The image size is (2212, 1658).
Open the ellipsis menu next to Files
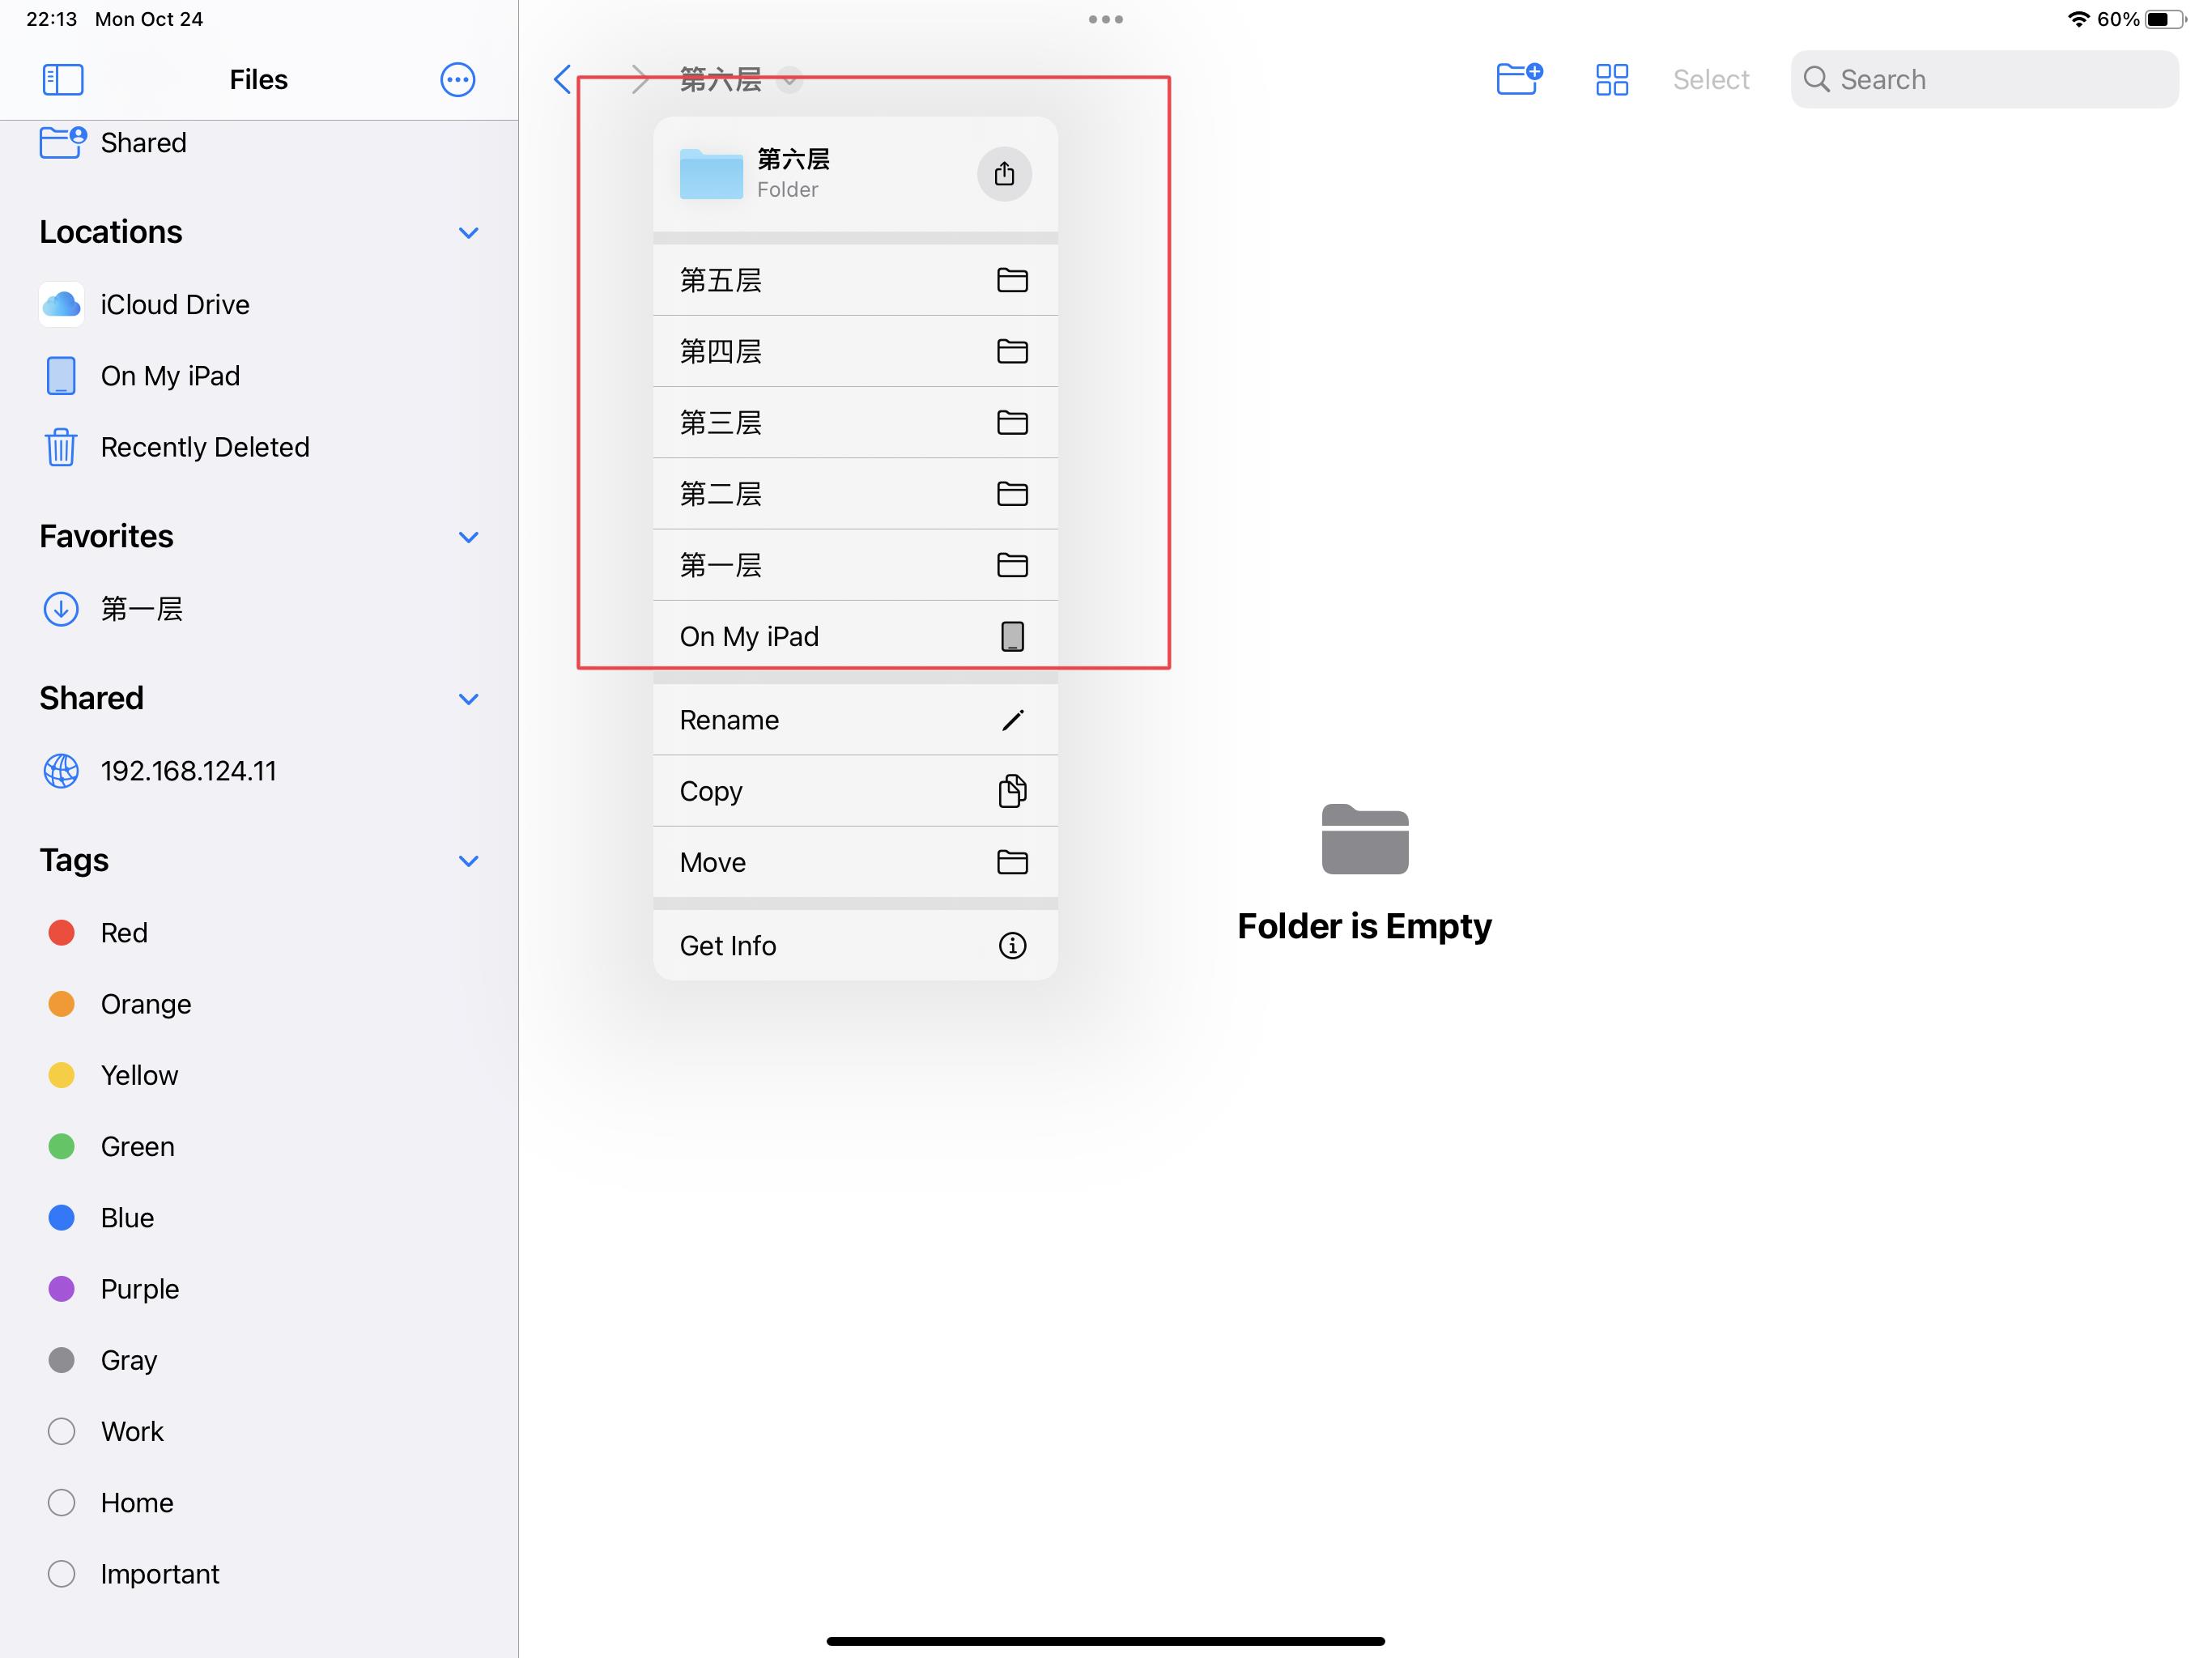(457, 79)
